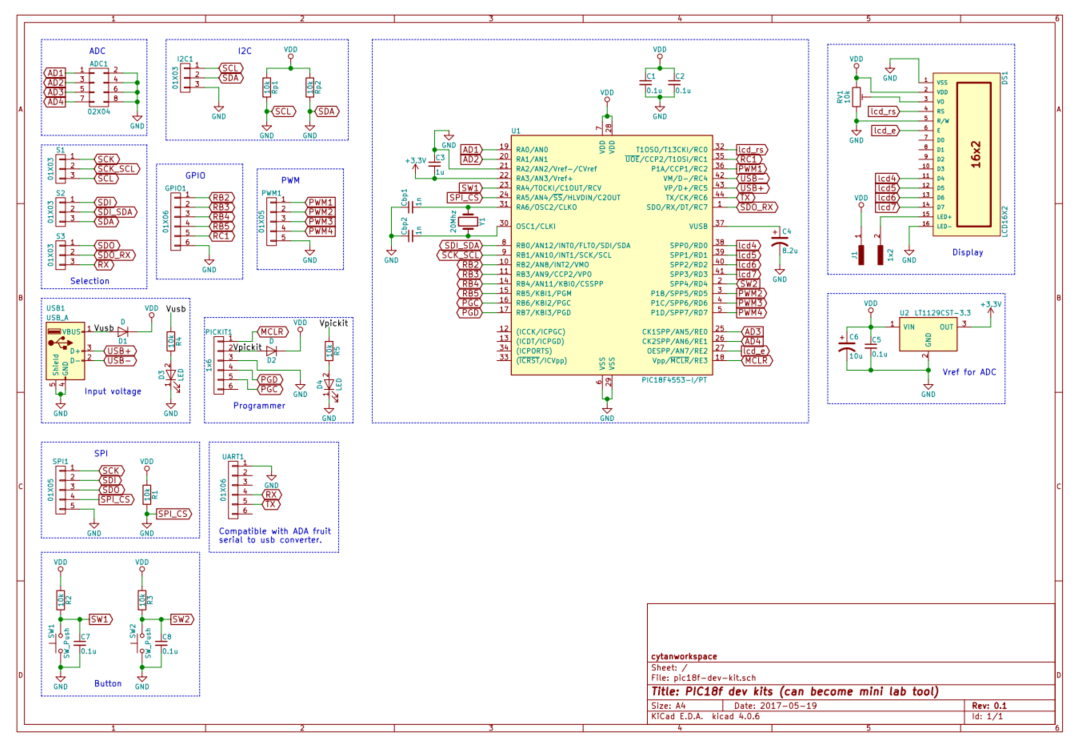Image resolution: width=1082 pixels, height=751 pixels.
Task: Click the cytanworkspace label in the title block
Action: click(685, 656)
